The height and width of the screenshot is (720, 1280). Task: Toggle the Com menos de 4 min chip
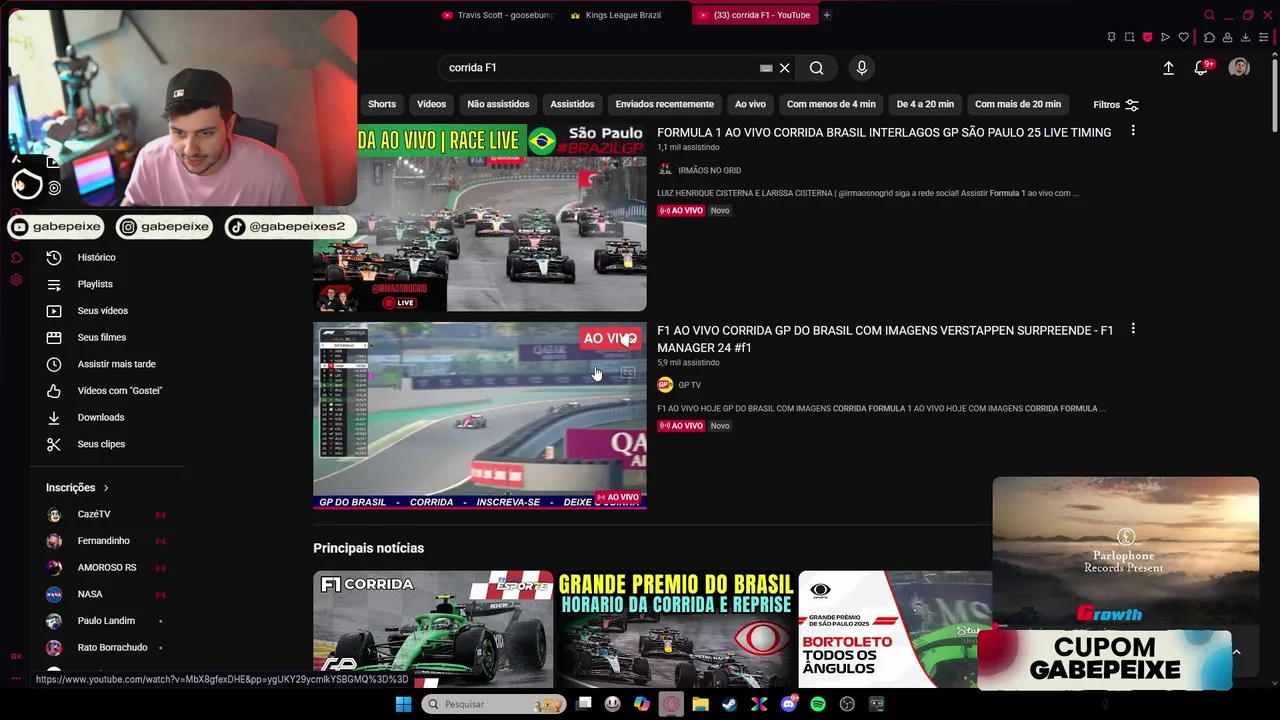[x=831, y=104]
